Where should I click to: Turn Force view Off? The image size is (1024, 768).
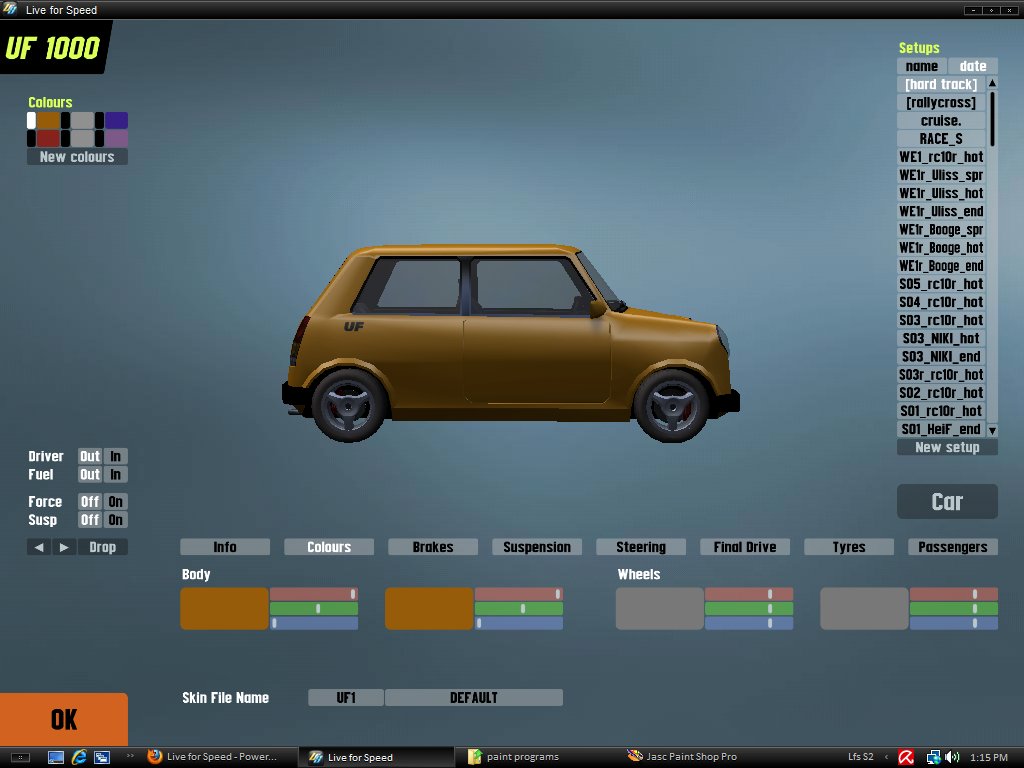pyautogui.click(x=90, y=502)
